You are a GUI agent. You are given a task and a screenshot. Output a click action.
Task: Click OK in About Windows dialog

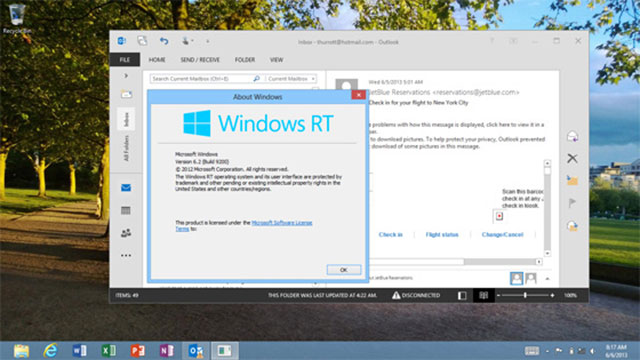coord(344,270)
